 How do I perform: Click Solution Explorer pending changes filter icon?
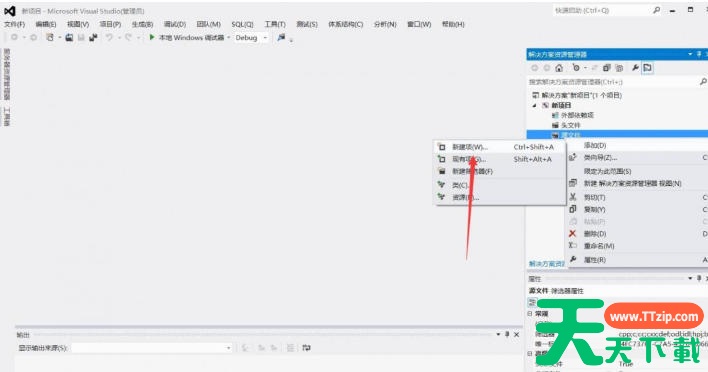pos(576,68)
